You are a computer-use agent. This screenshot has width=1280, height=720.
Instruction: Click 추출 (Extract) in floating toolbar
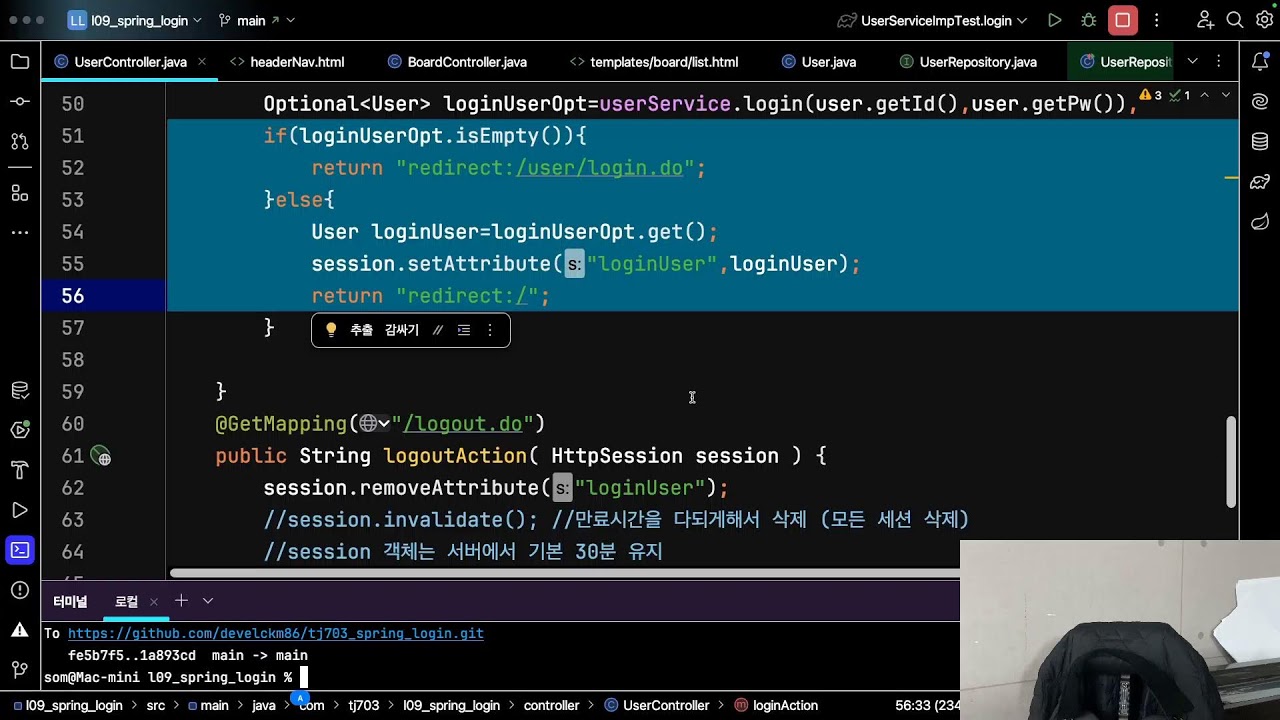(361, 330)
